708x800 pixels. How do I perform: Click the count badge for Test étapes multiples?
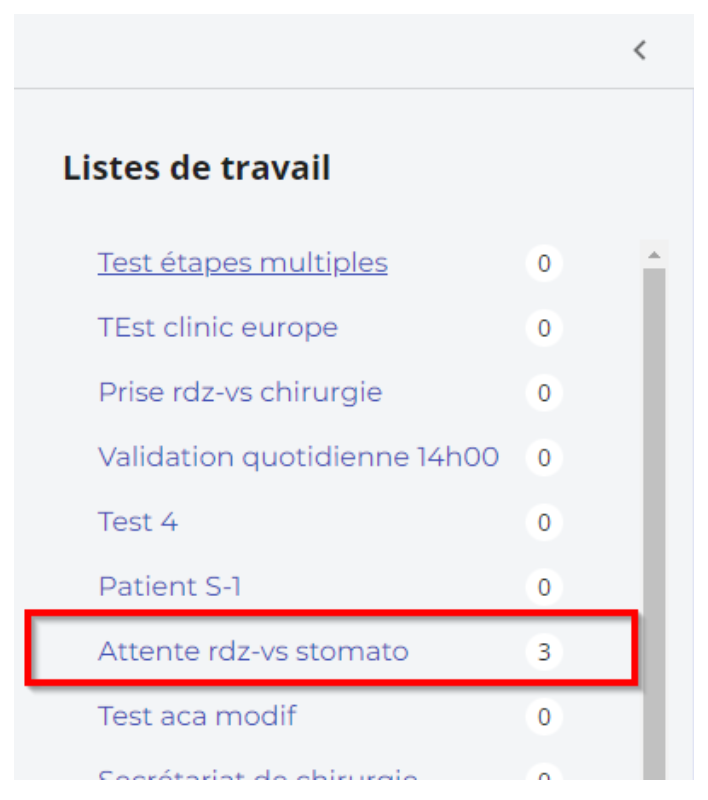point(544,264)
